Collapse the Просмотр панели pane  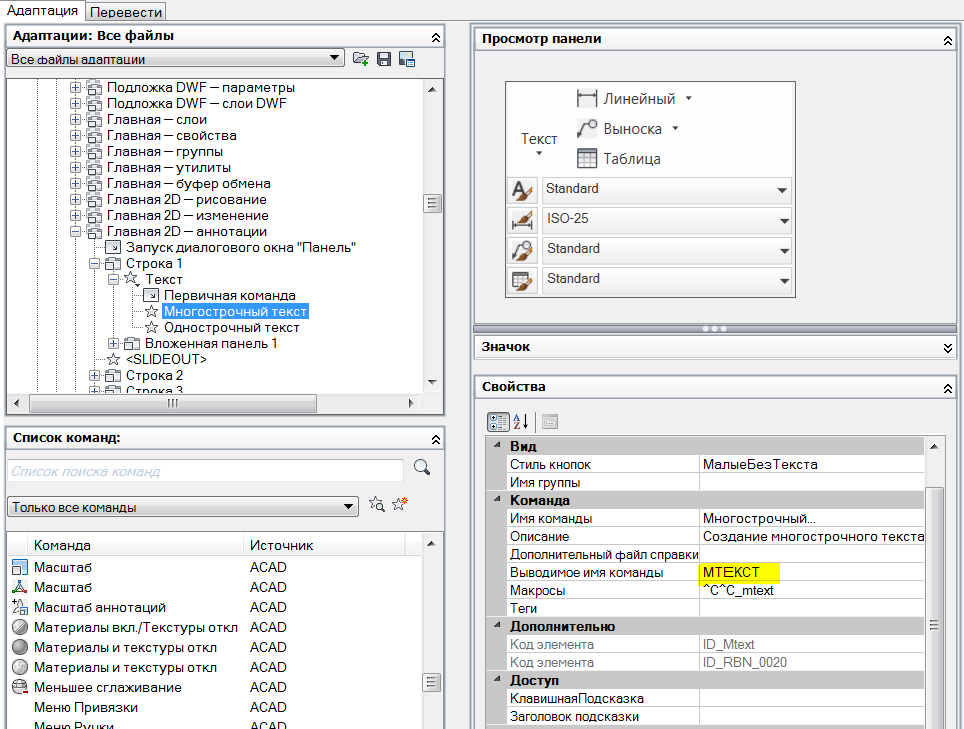[x=947, y=41]
